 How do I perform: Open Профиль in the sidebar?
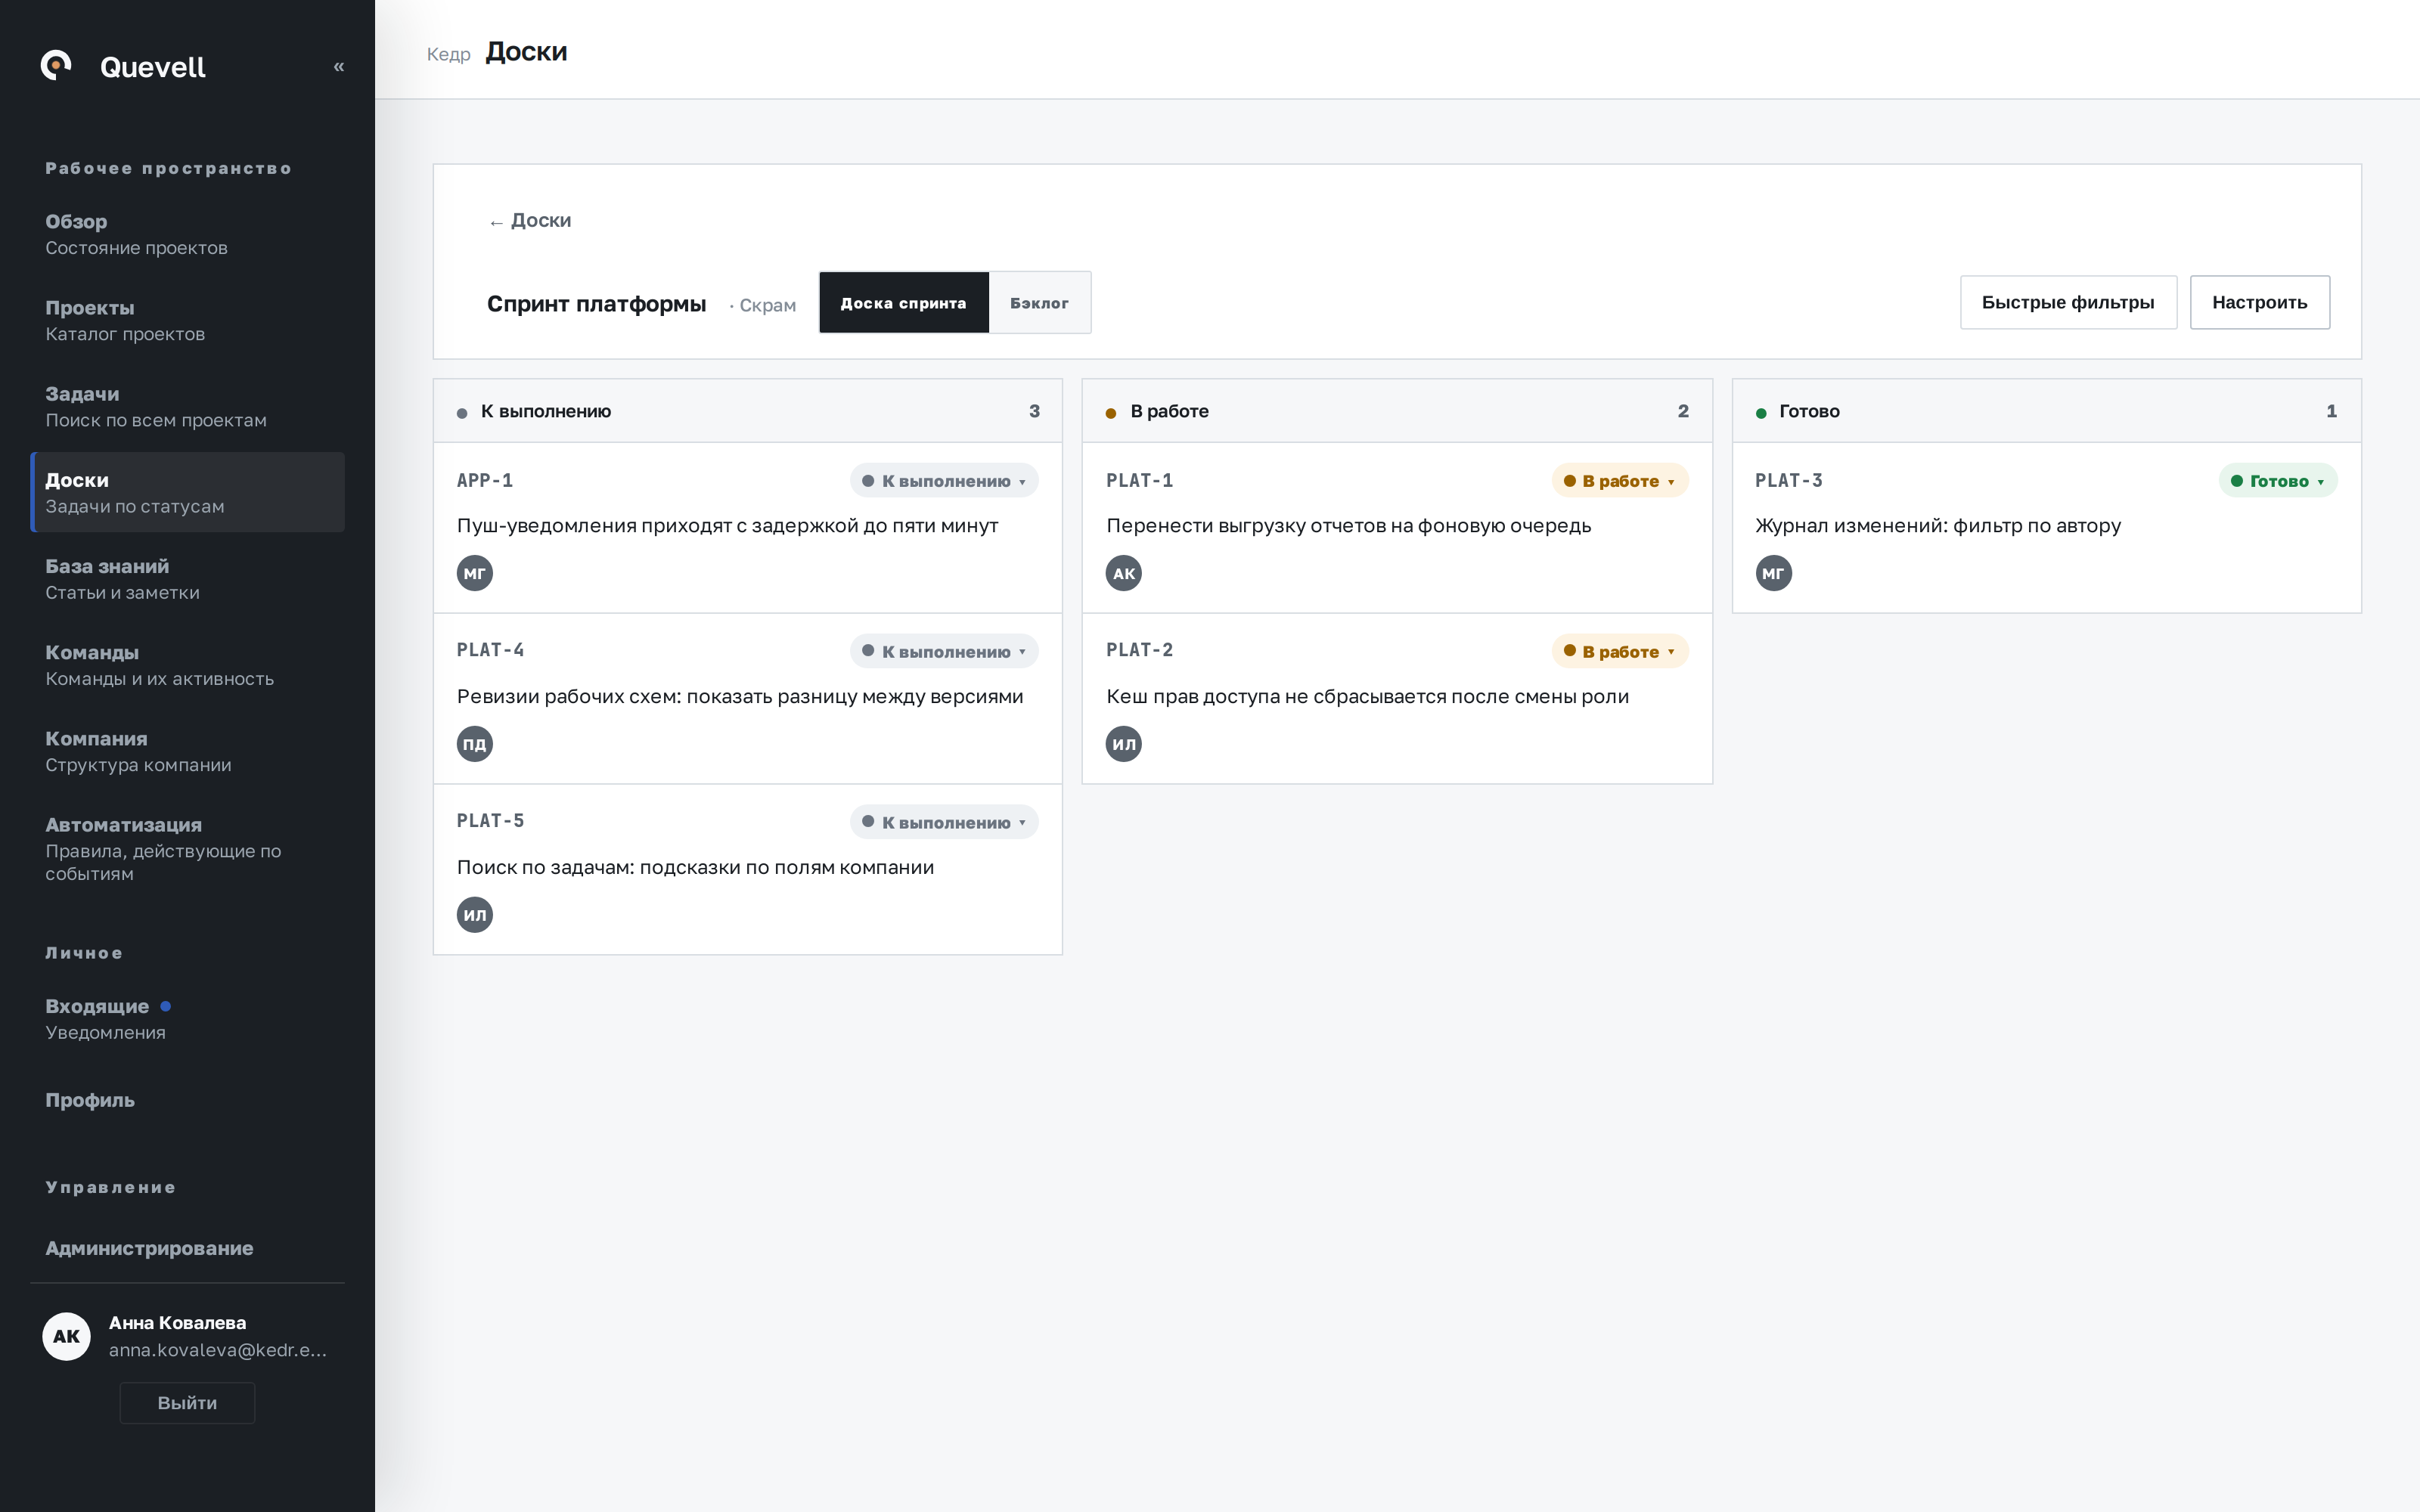tap(187, 1100)
